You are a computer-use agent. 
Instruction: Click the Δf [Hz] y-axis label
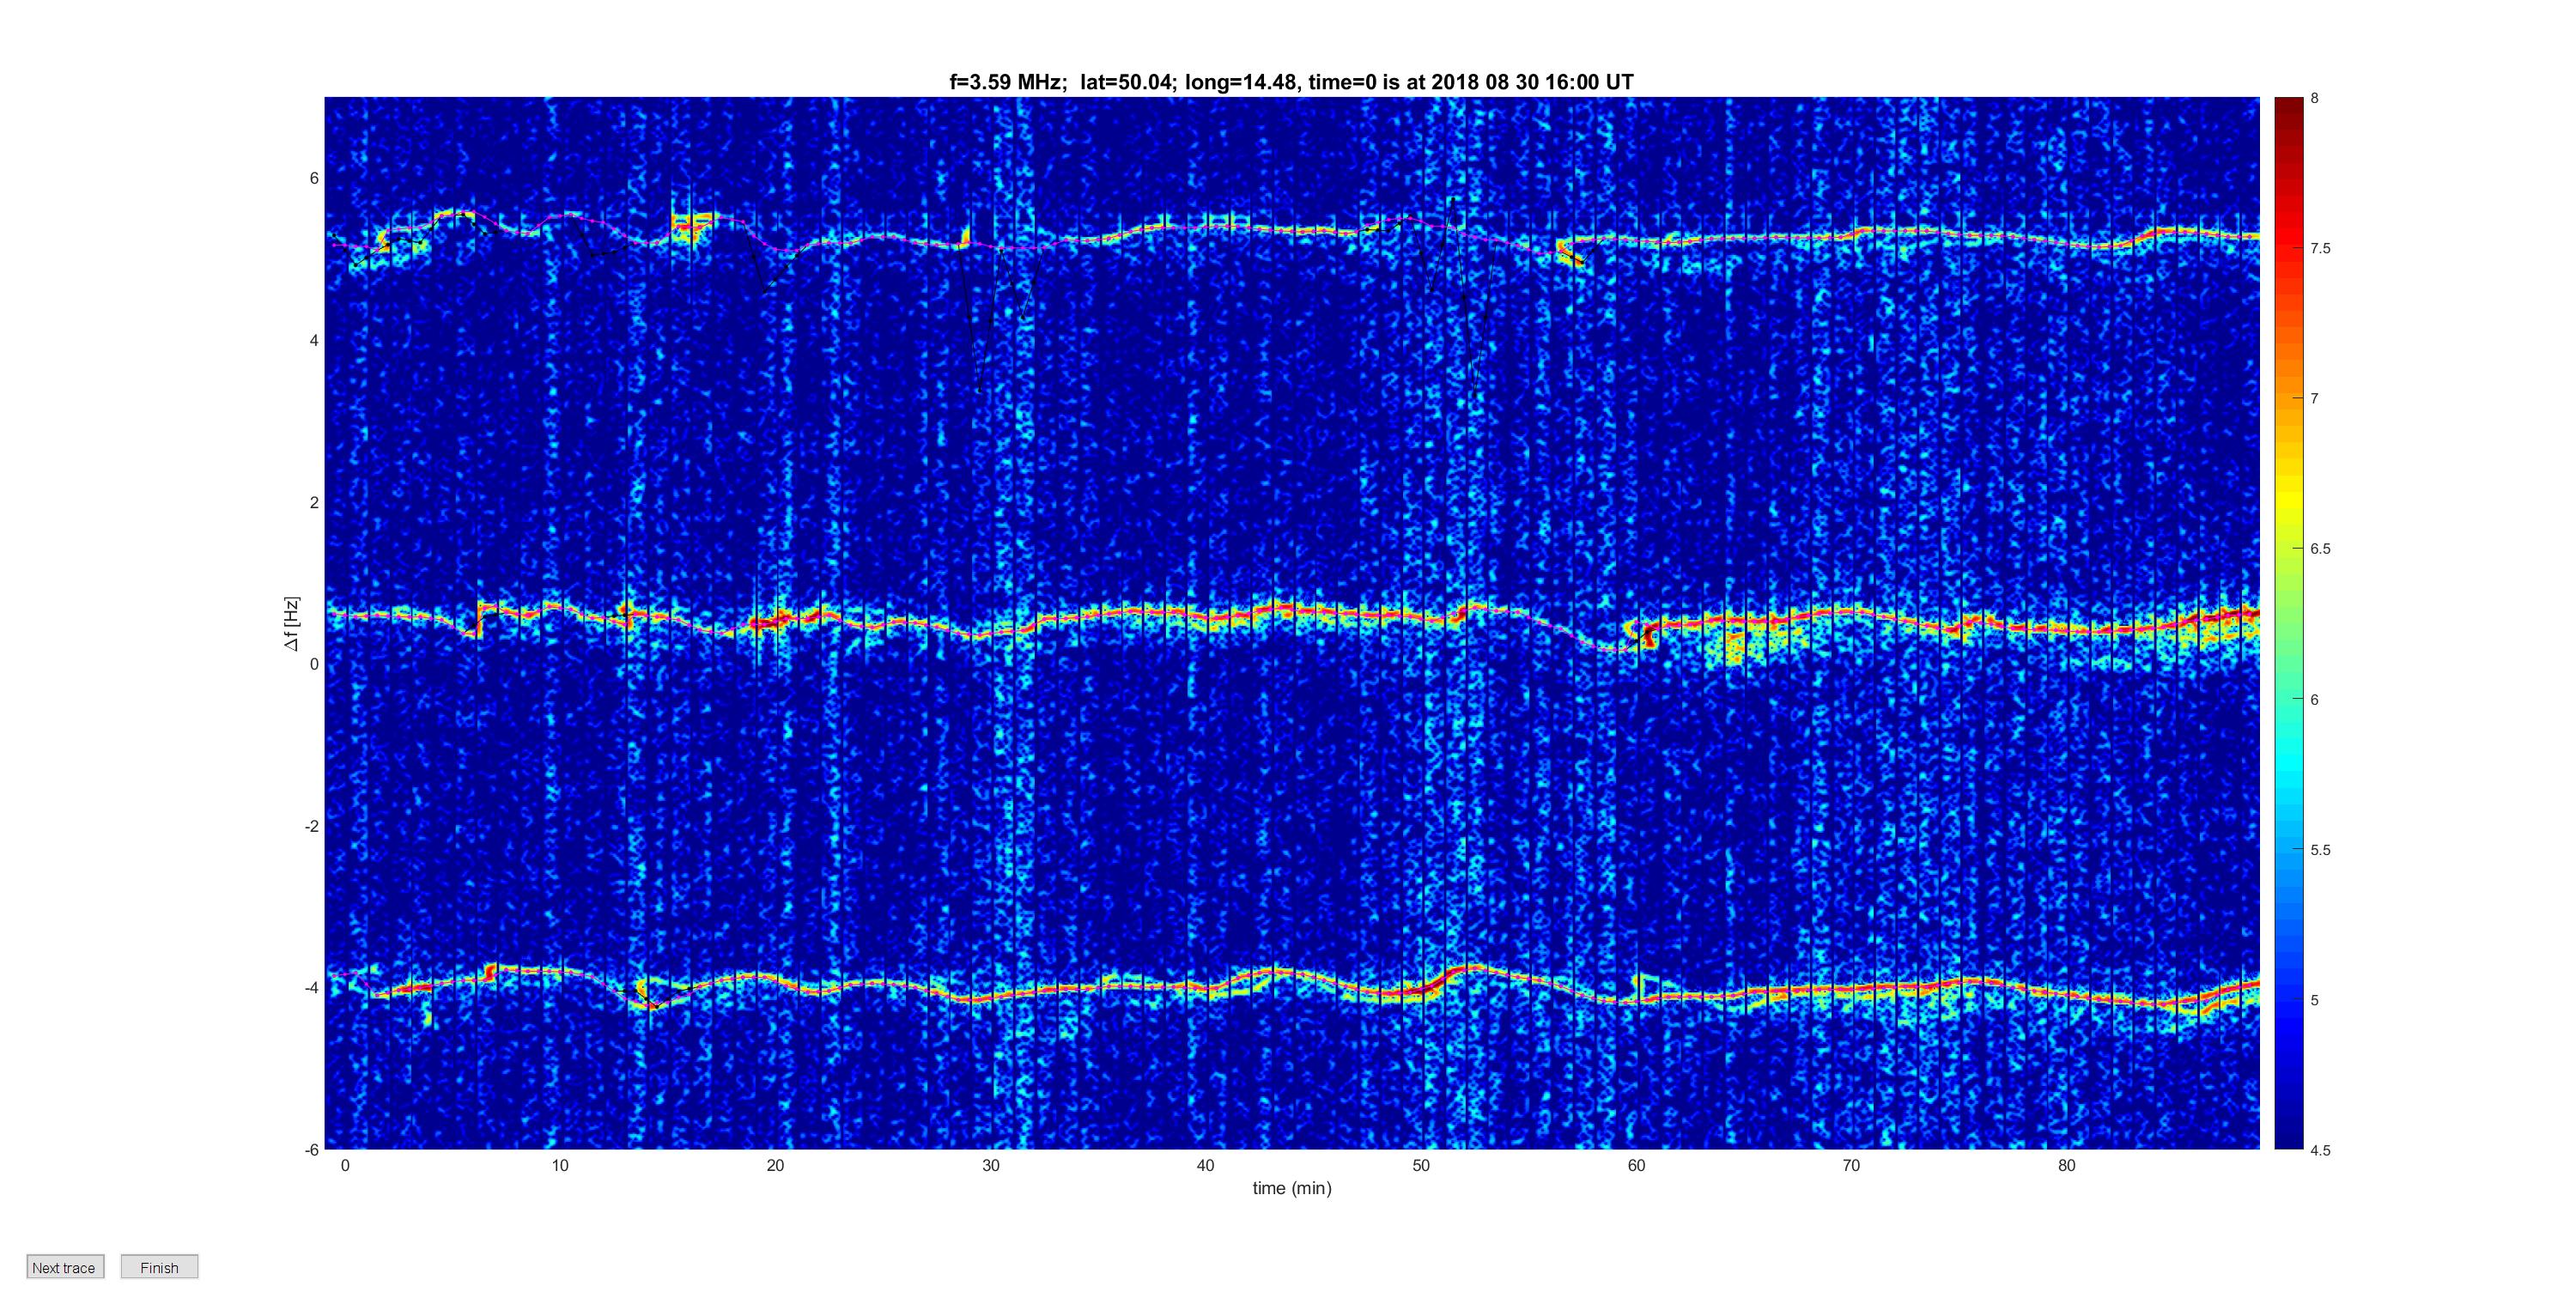point(291,624)
